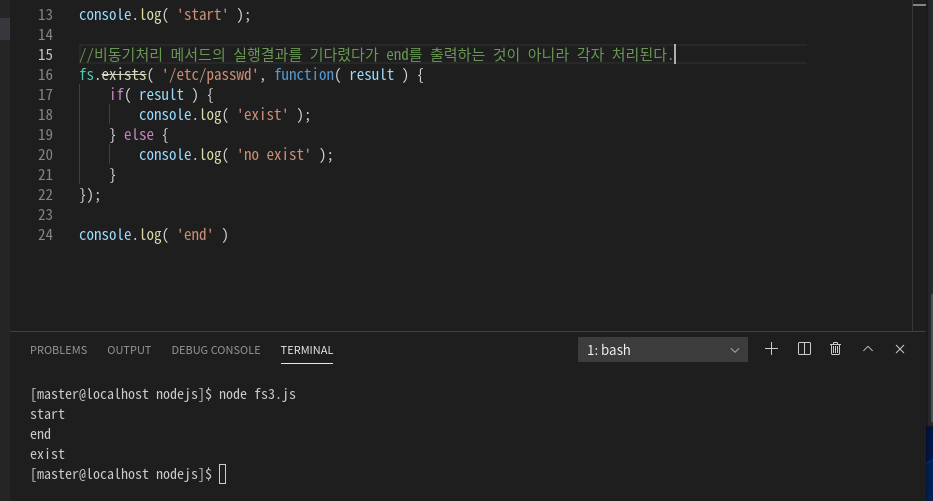The height and width of the screenshot is (501, 933).
Task: Click 'node fs3.js' command in terminal
Action: tap(257, 394)
